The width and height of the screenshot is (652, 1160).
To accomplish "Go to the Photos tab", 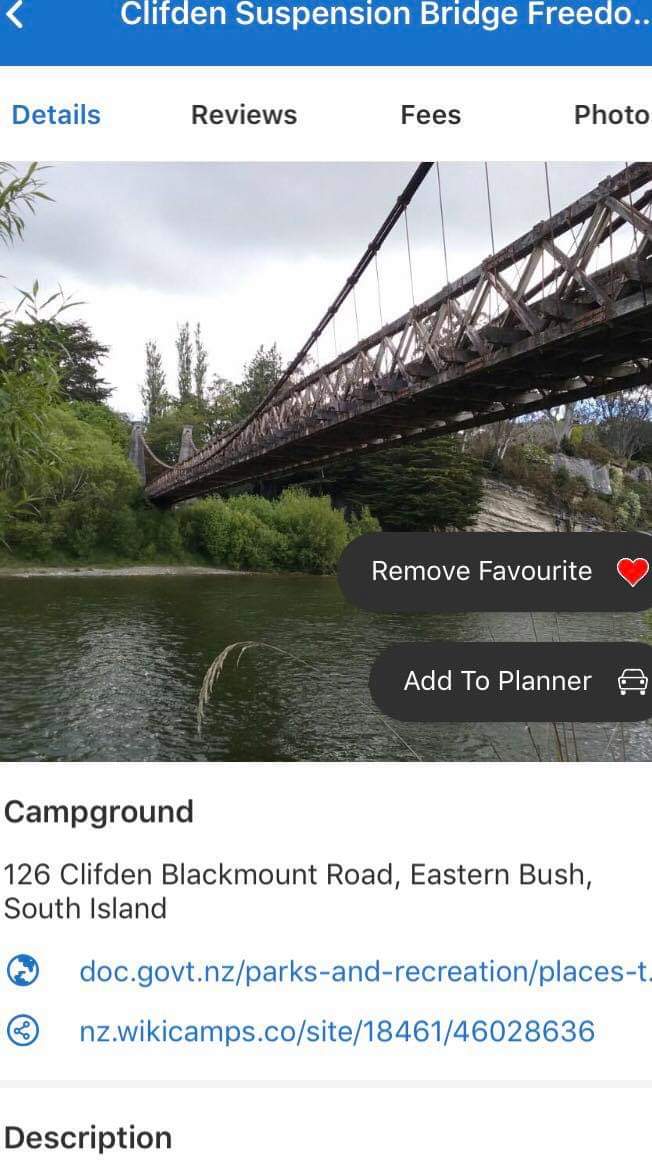I will pyautogui.click(x=612, y=115).
